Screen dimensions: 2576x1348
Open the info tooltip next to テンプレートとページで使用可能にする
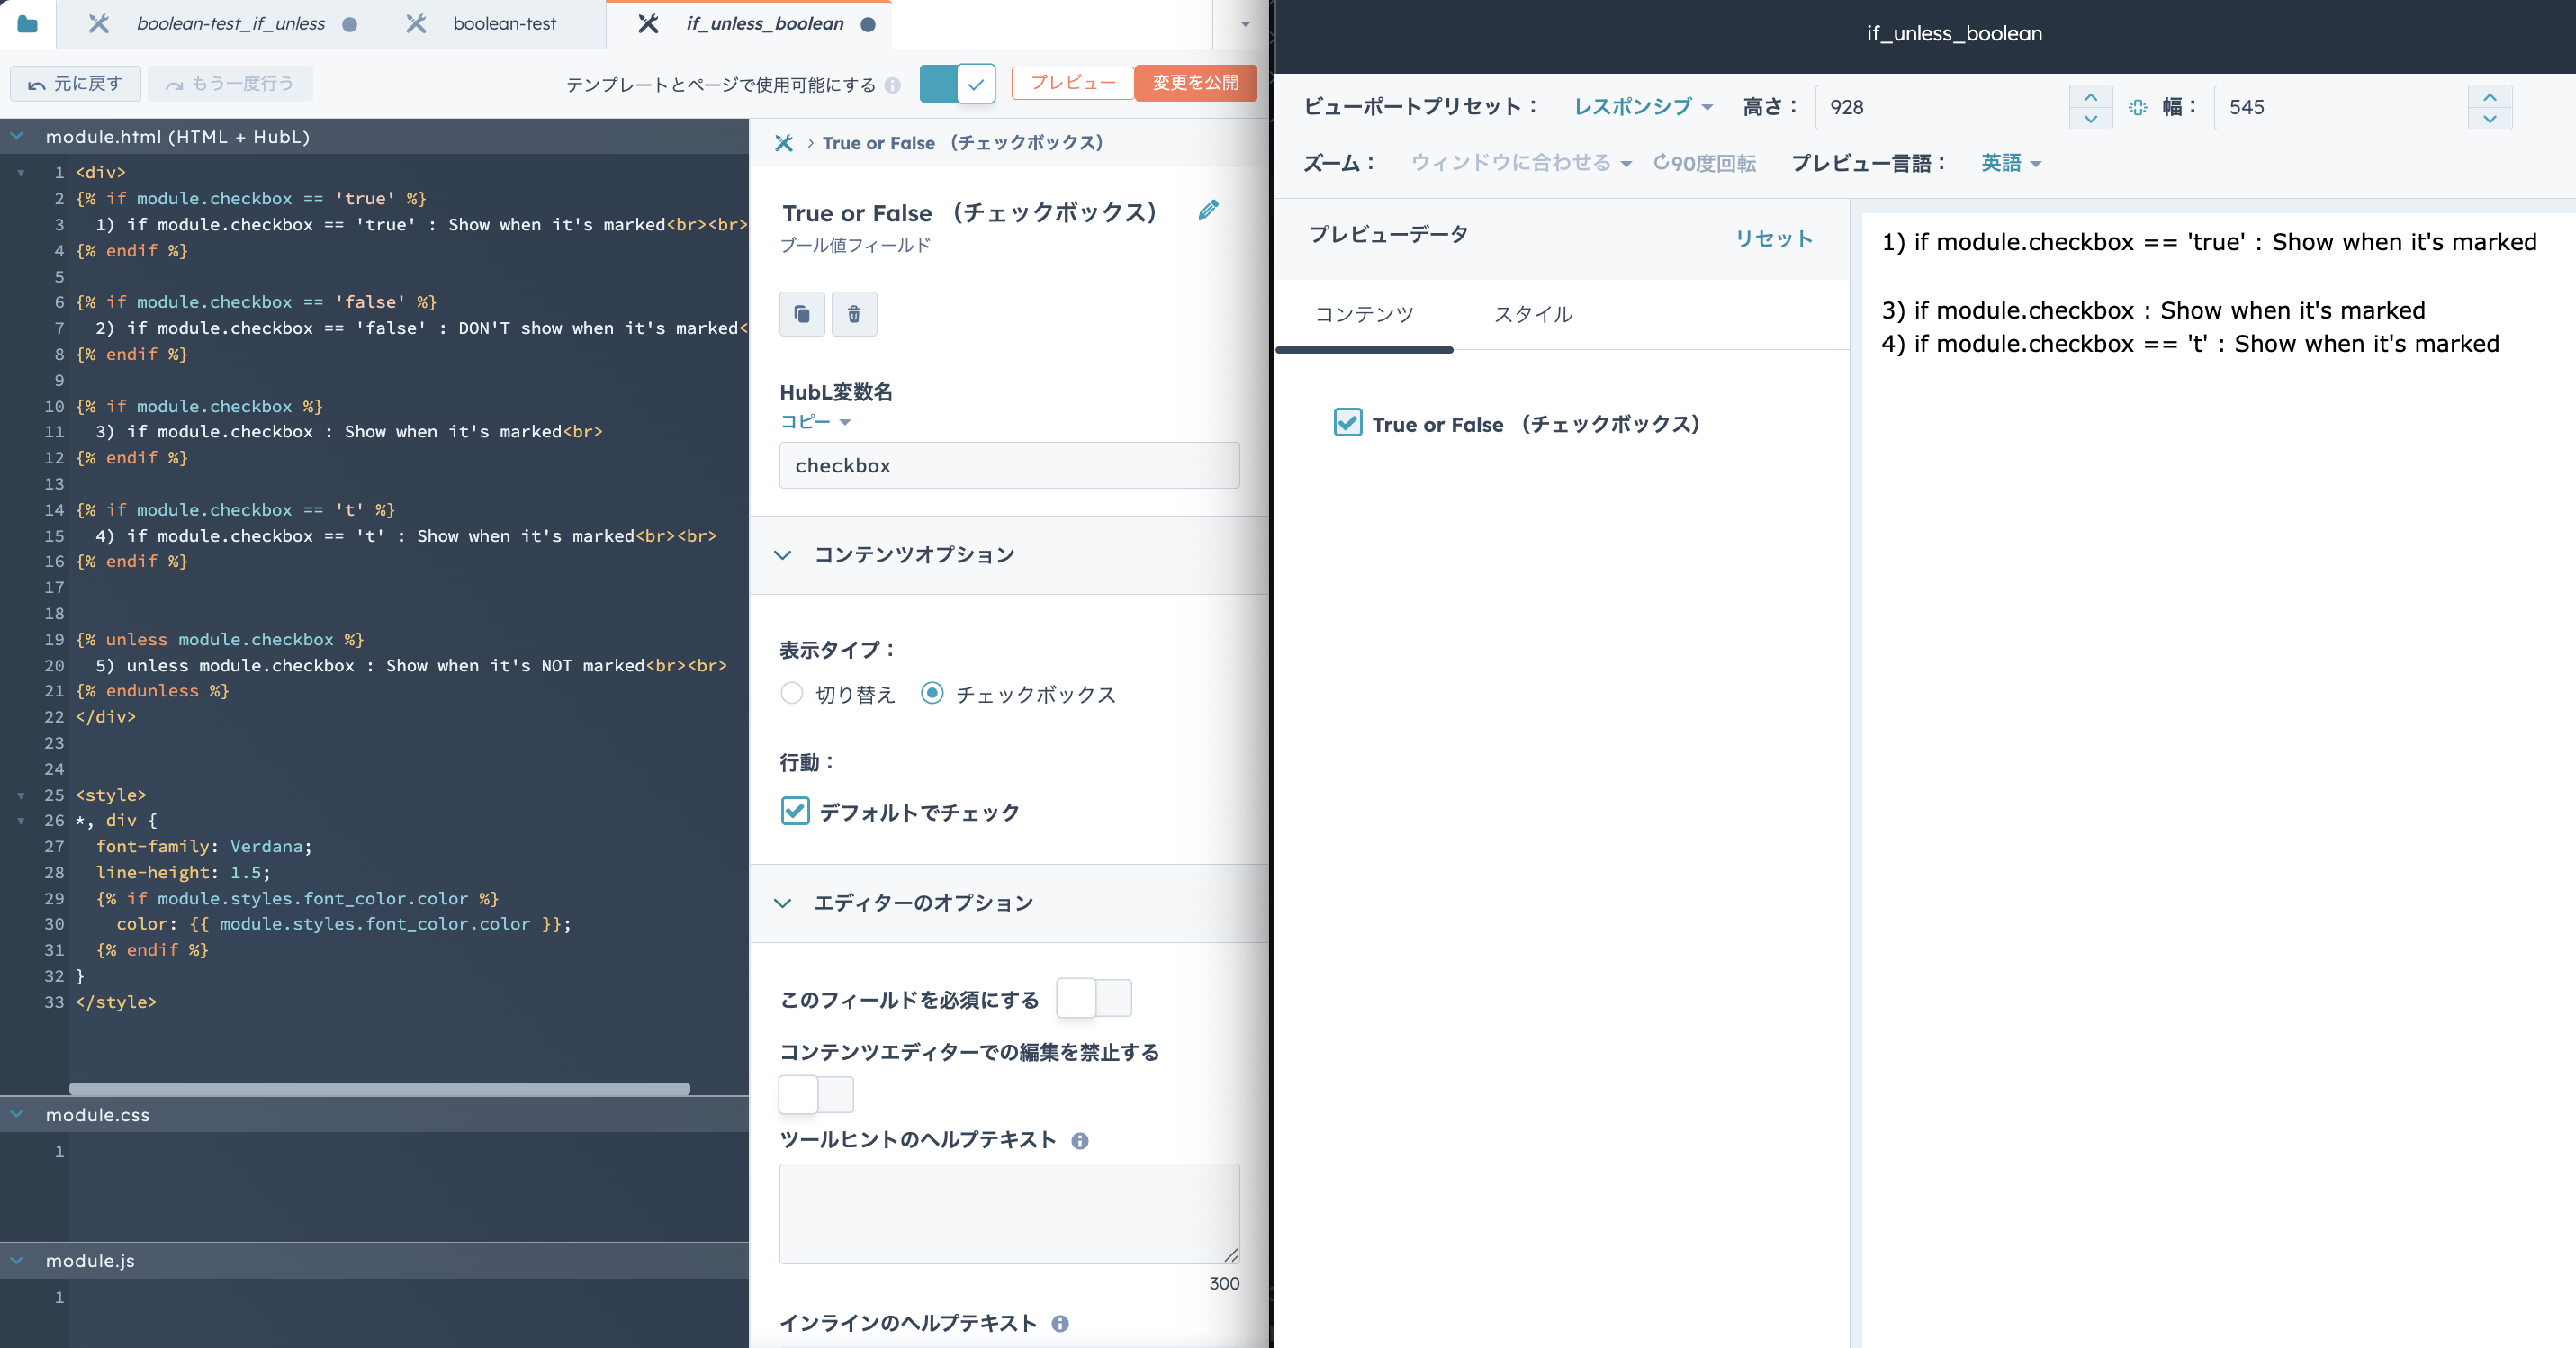(894, 85)
